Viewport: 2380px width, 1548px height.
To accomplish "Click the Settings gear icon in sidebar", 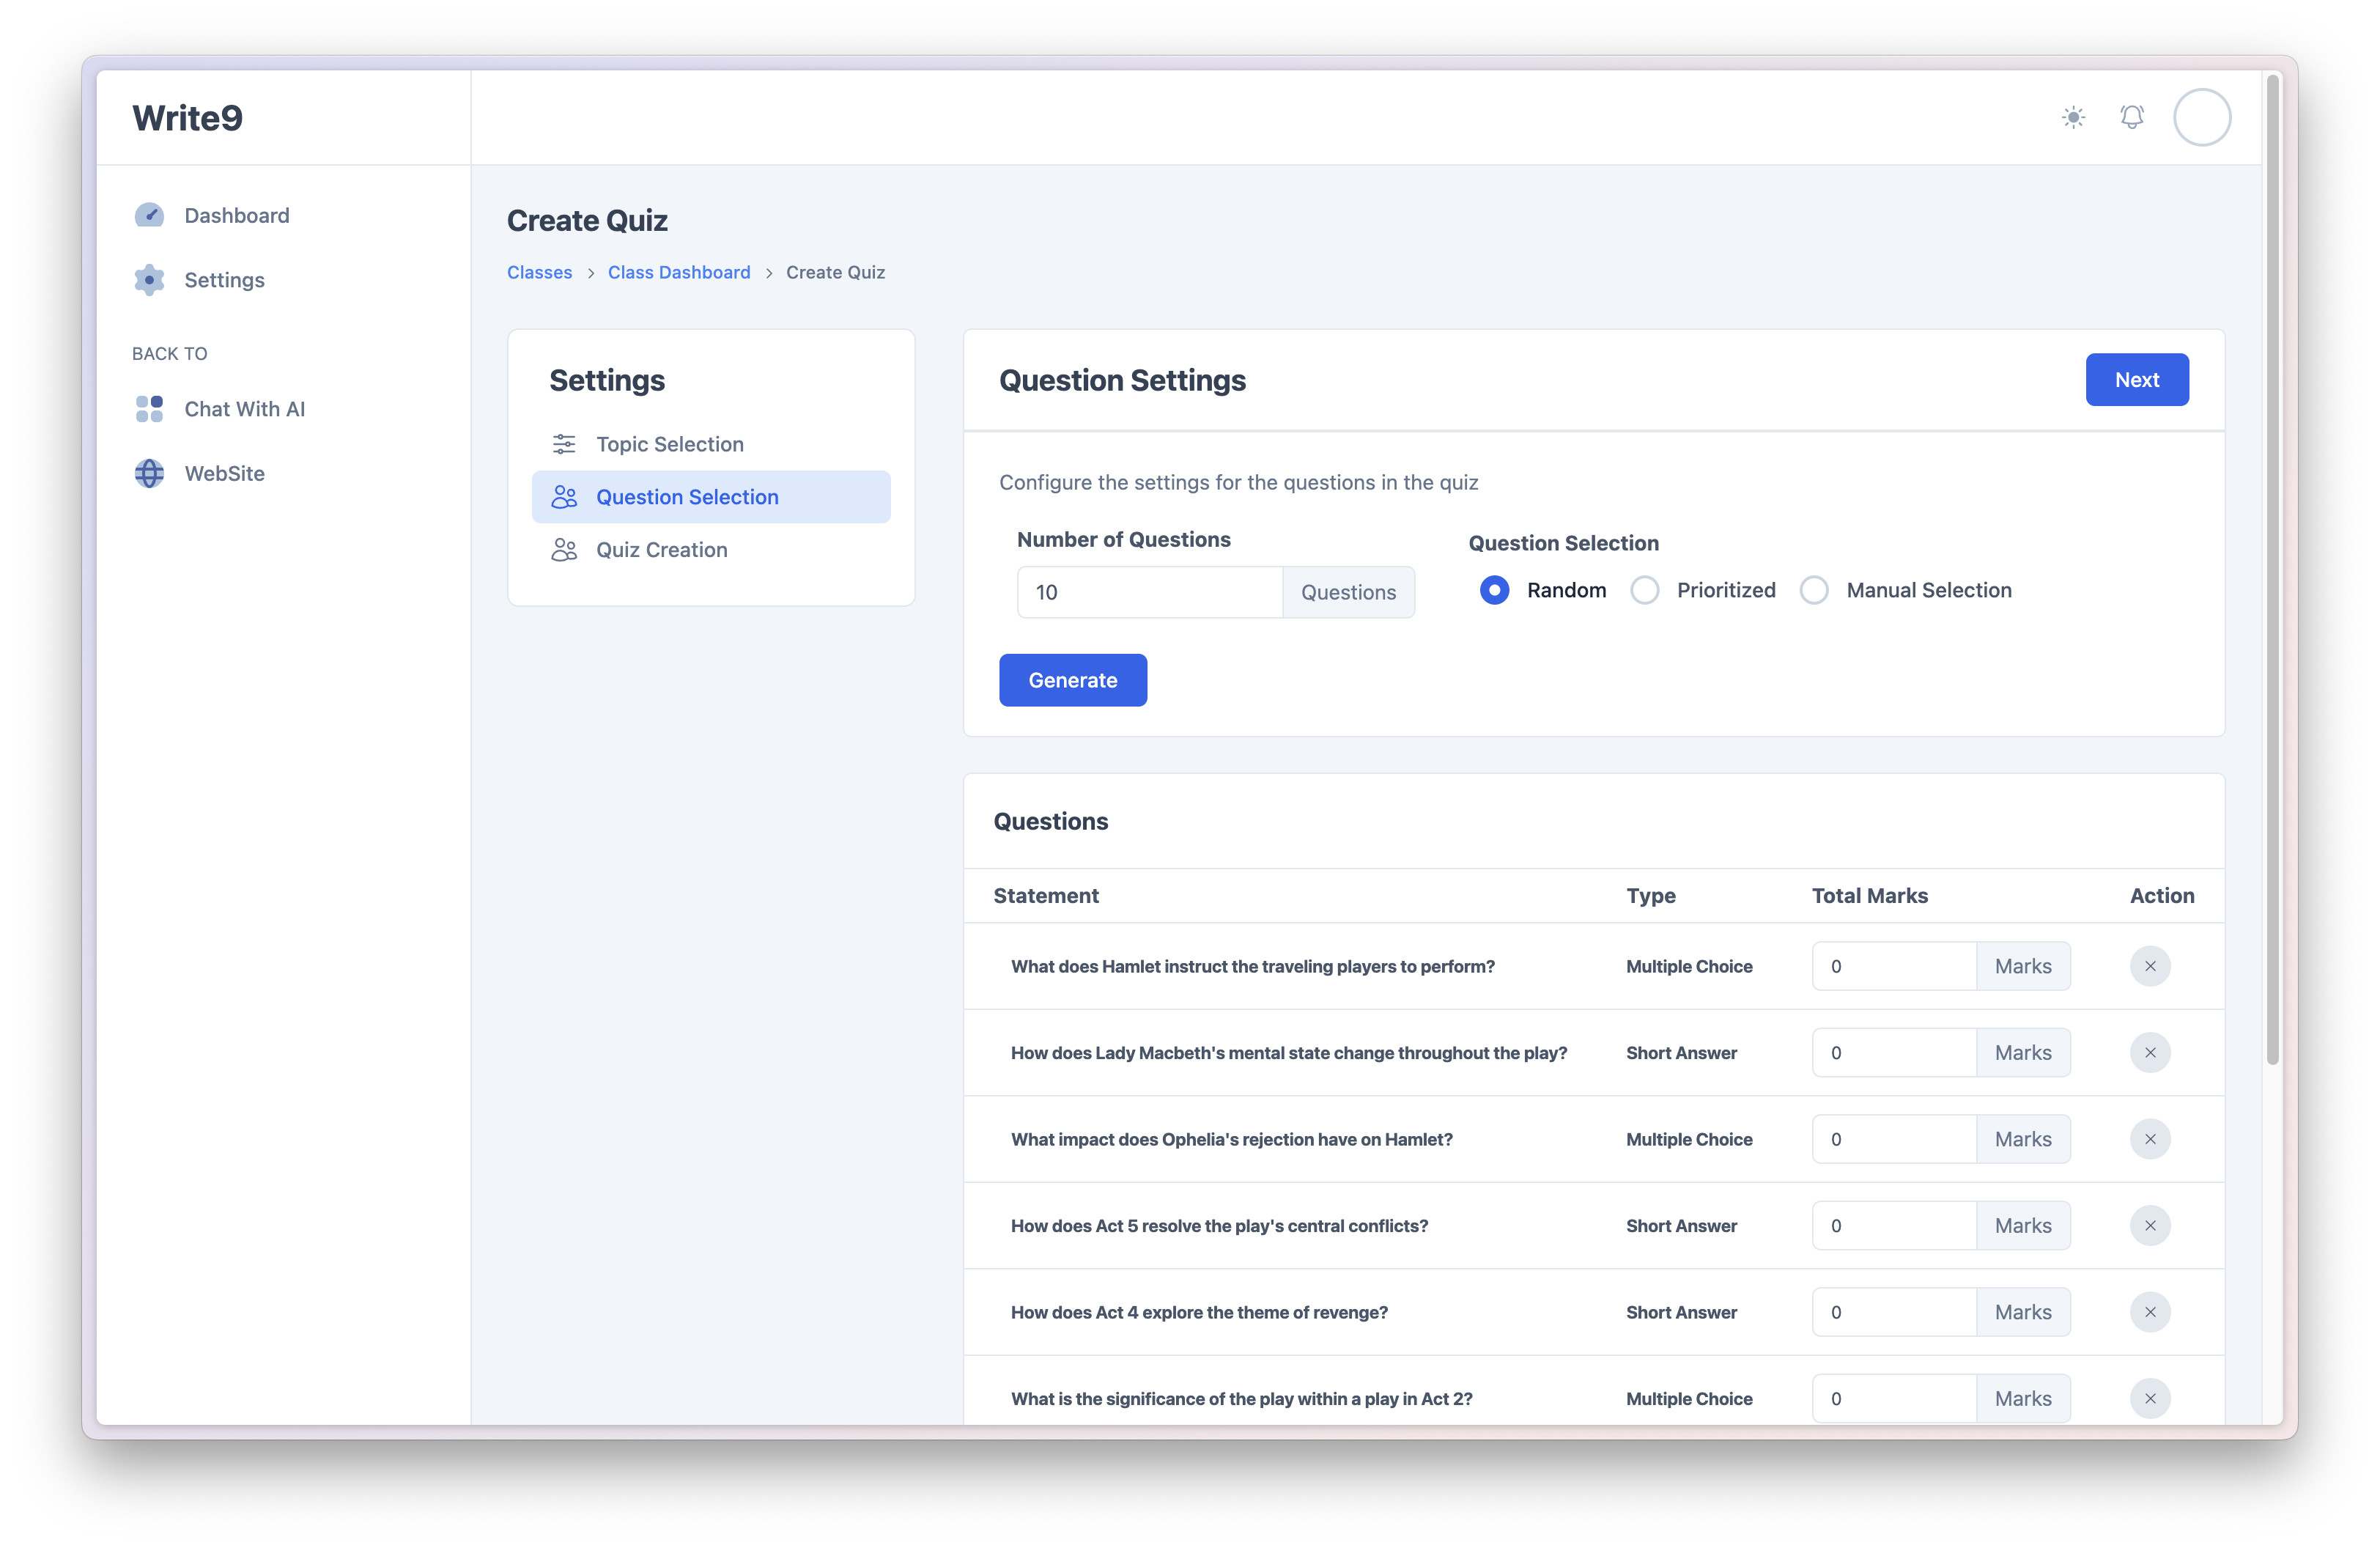I will 149,280.
